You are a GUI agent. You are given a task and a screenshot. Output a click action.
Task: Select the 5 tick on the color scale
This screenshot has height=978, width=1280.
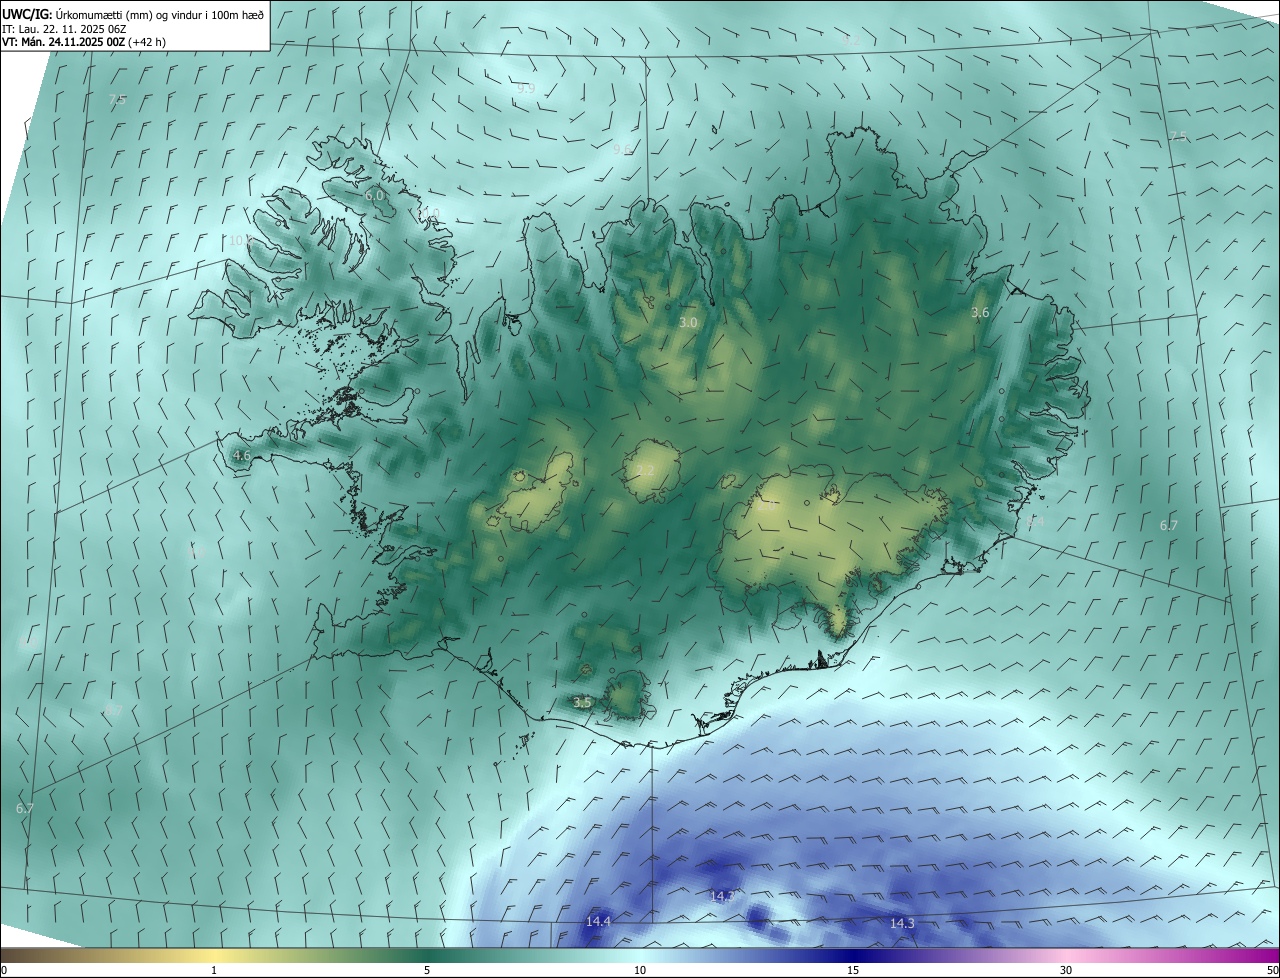[x=427, y=970]
